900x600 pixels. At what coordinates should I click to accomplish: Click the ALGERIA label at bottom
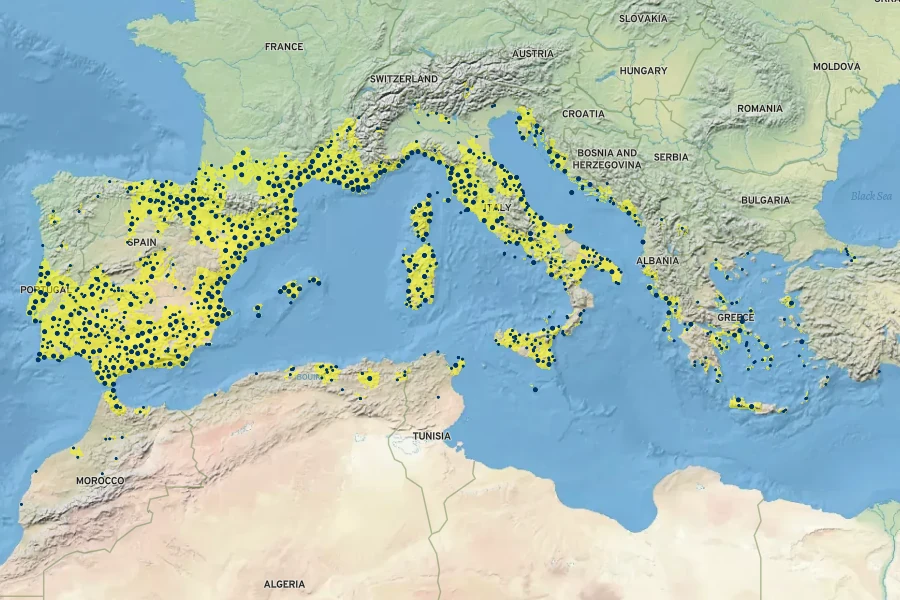click(284, 583)
